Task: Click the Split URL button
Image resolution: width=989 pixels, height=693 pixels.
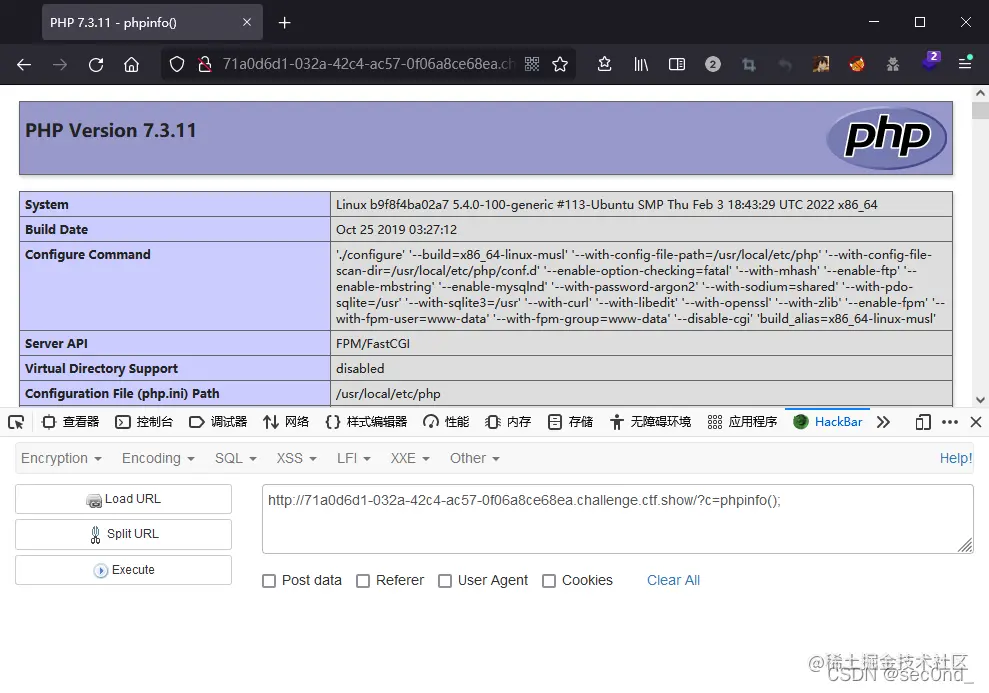Action: point(124,534)
